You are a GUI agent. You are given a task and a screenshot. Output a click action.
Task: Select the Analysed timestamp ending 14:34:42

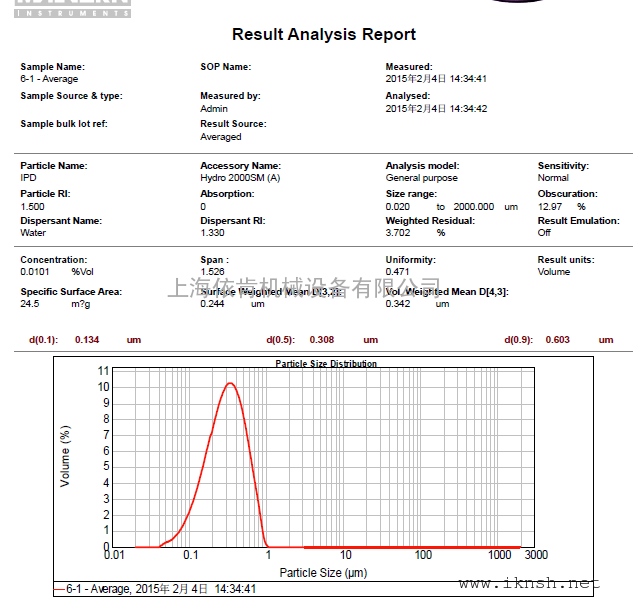click(x=436, y=109)
